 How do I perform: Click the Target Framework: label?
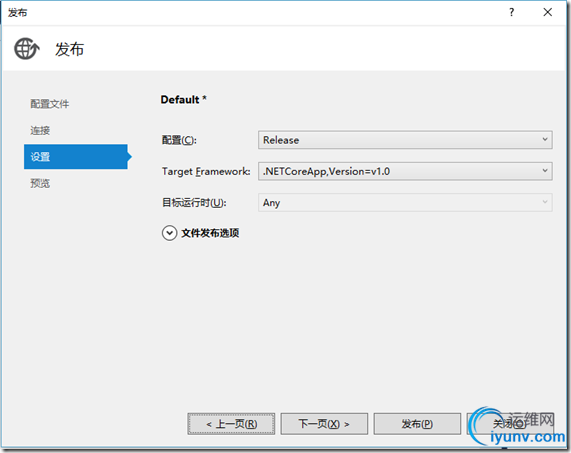click(206, 172)
